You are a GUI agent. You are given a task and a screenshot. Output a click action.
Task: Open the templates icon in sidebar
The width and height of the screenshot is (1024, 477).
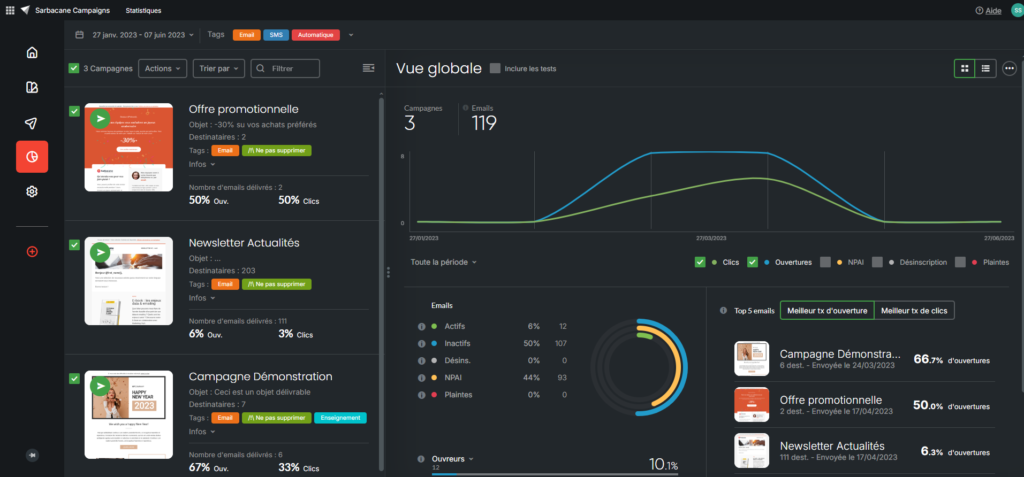31,88
